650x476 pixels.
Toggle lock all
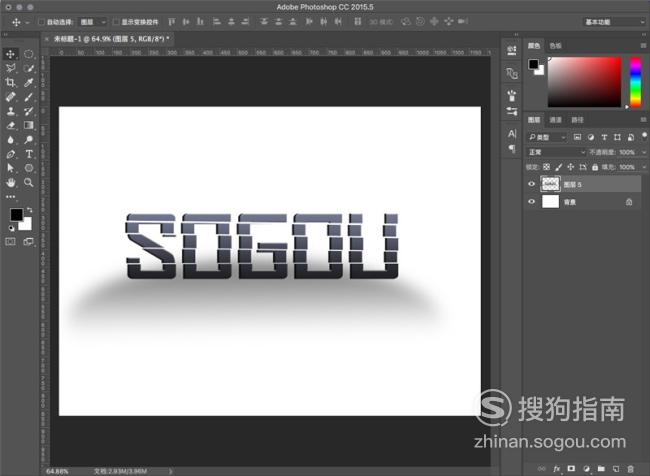[595, 167]
